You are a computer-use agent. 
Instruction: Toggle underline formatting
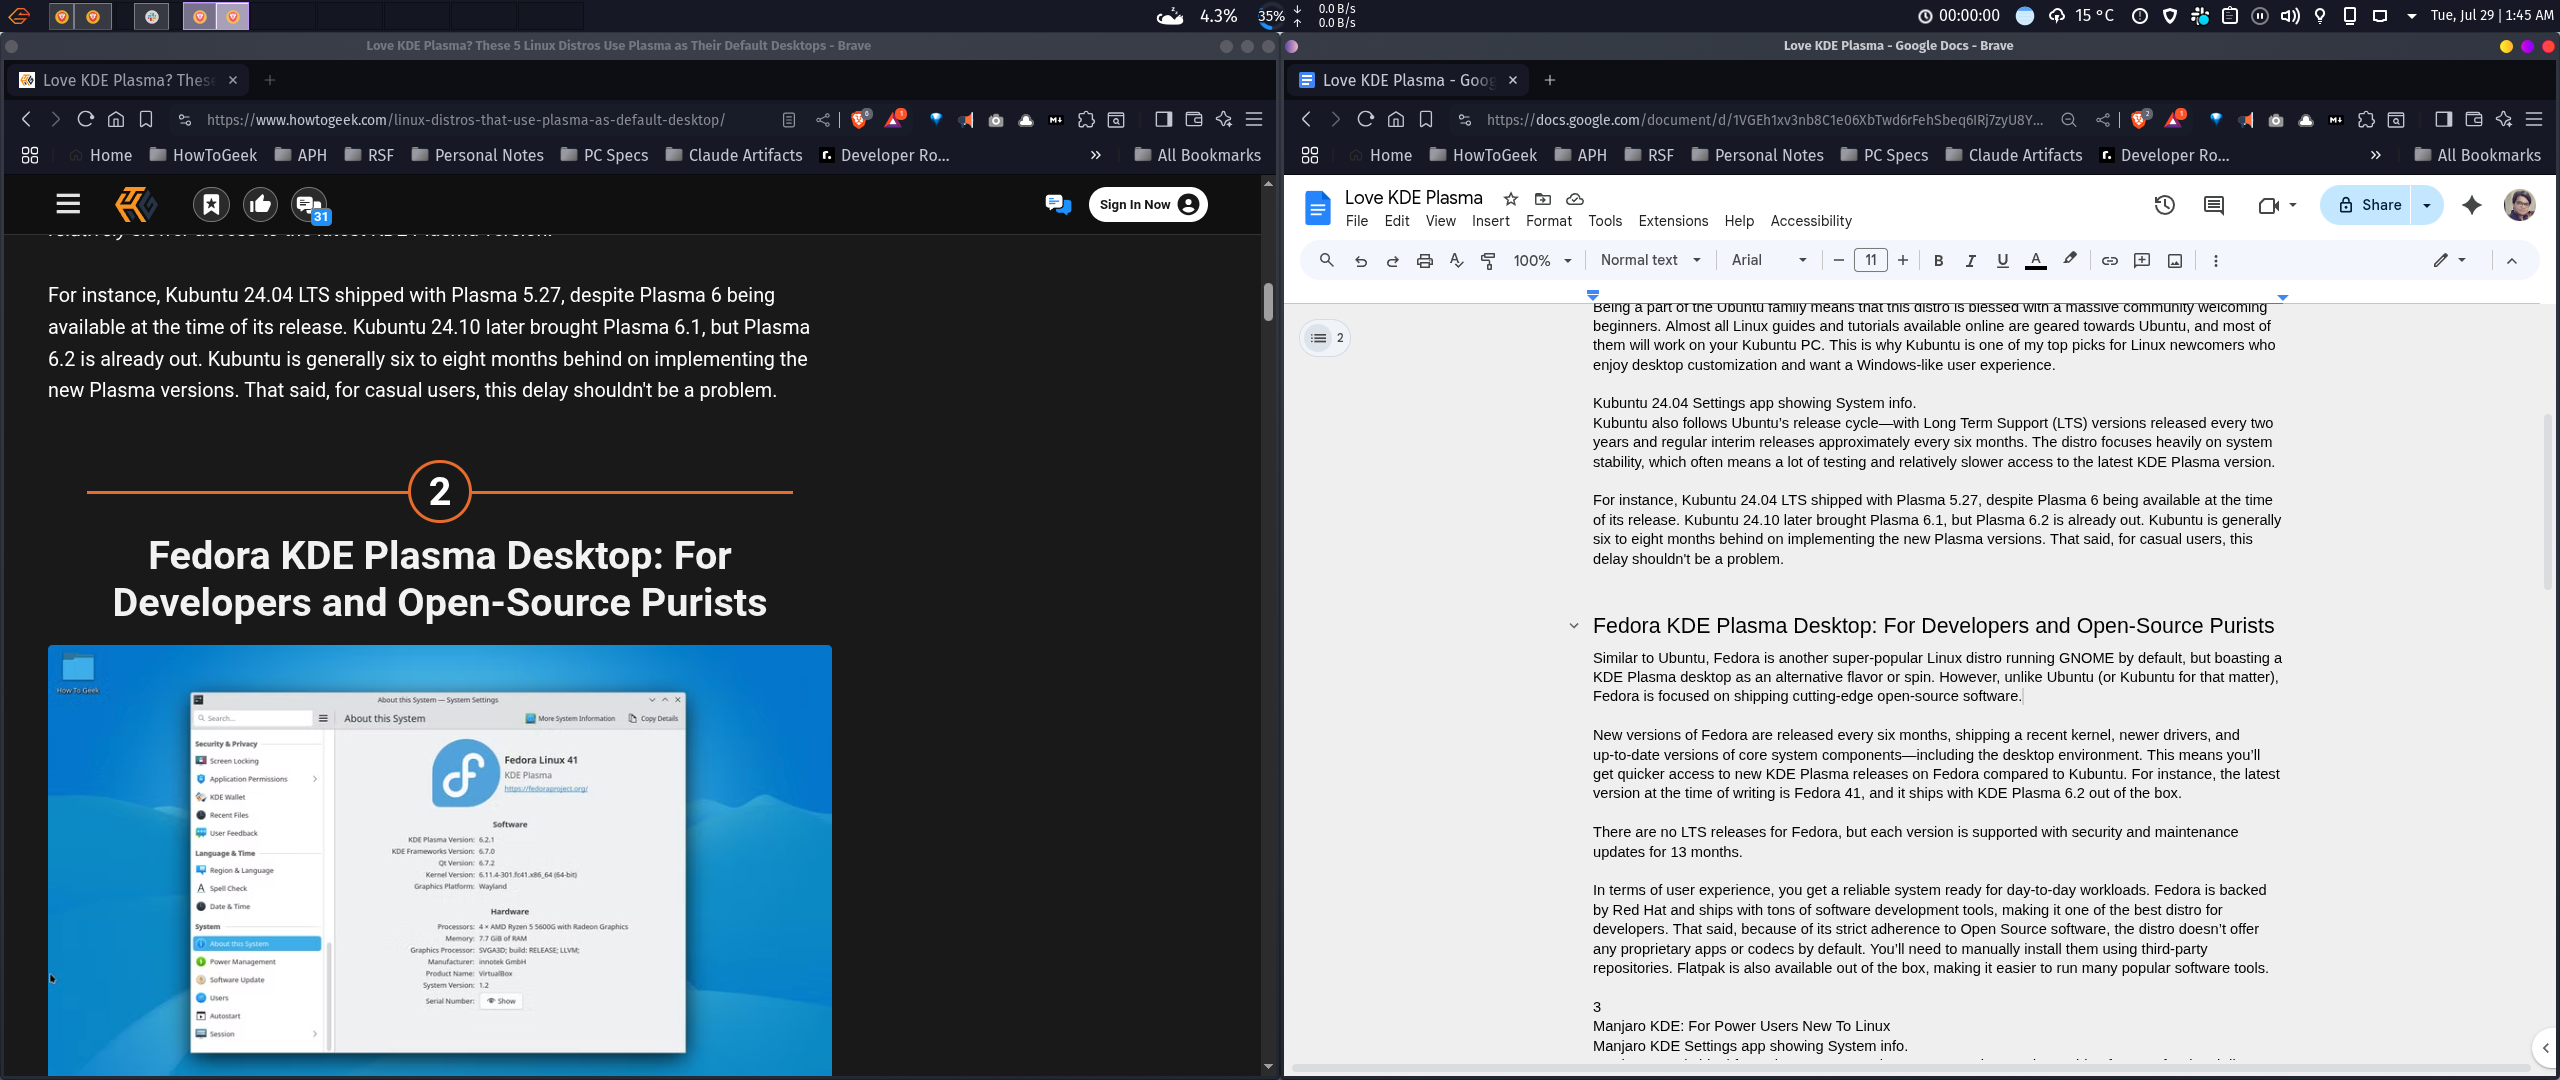(x=2001, y=260)
